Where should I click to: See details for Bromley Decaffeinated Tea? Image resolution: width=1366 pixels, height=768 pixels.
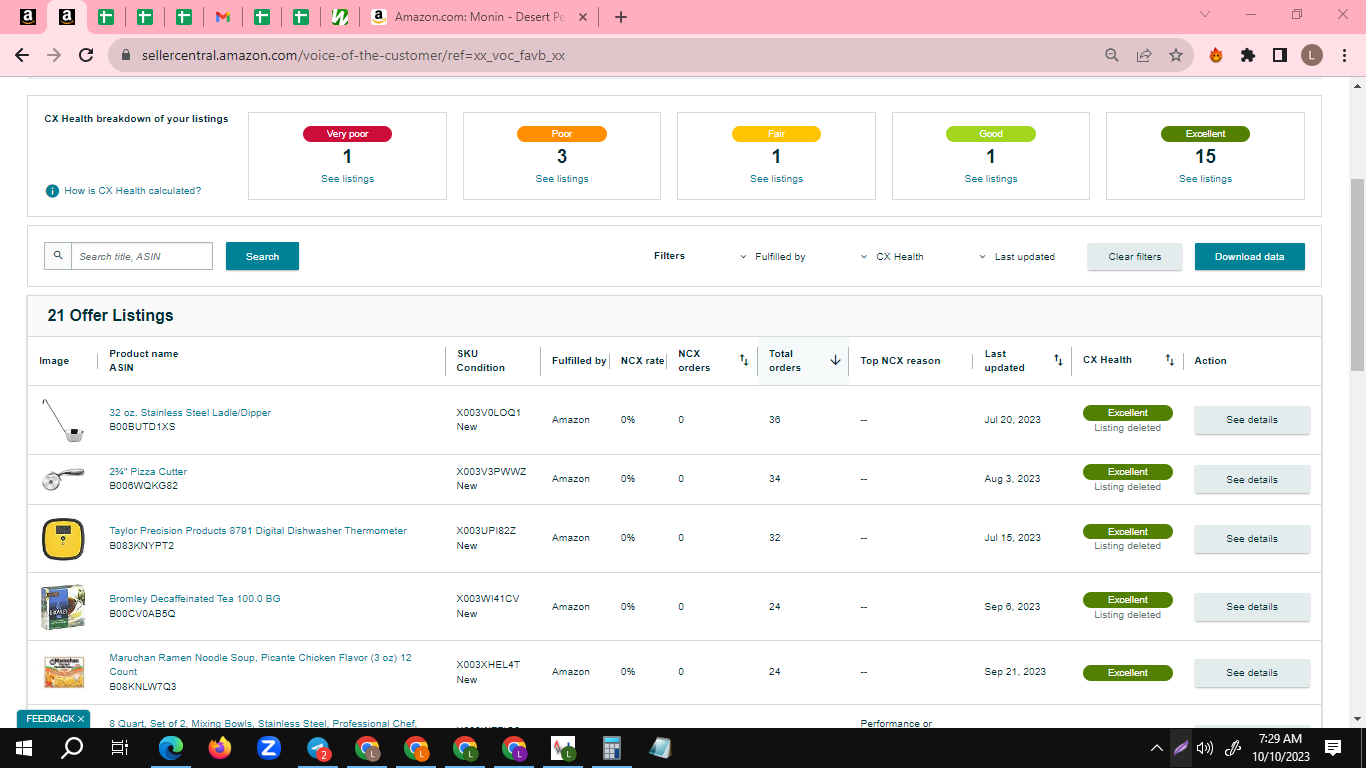pos(1252,607)
